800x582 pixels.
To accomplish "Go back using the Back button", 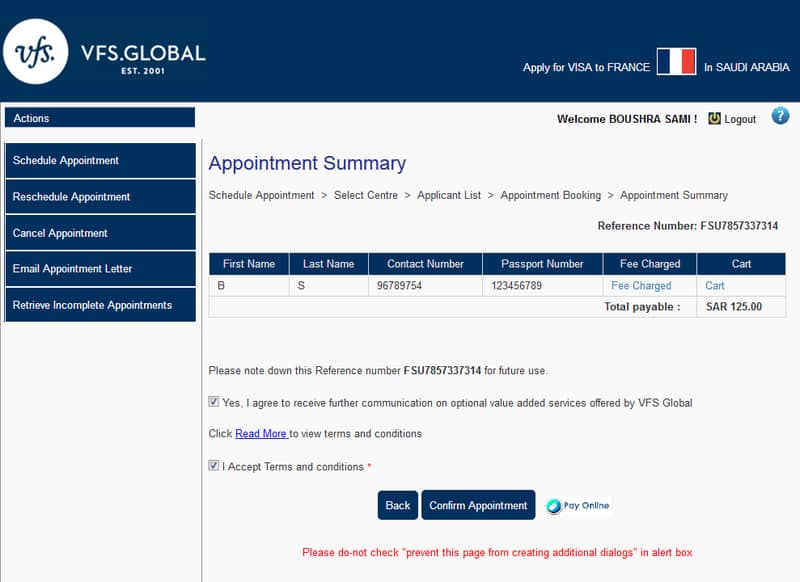I will (x=398, y=505).
